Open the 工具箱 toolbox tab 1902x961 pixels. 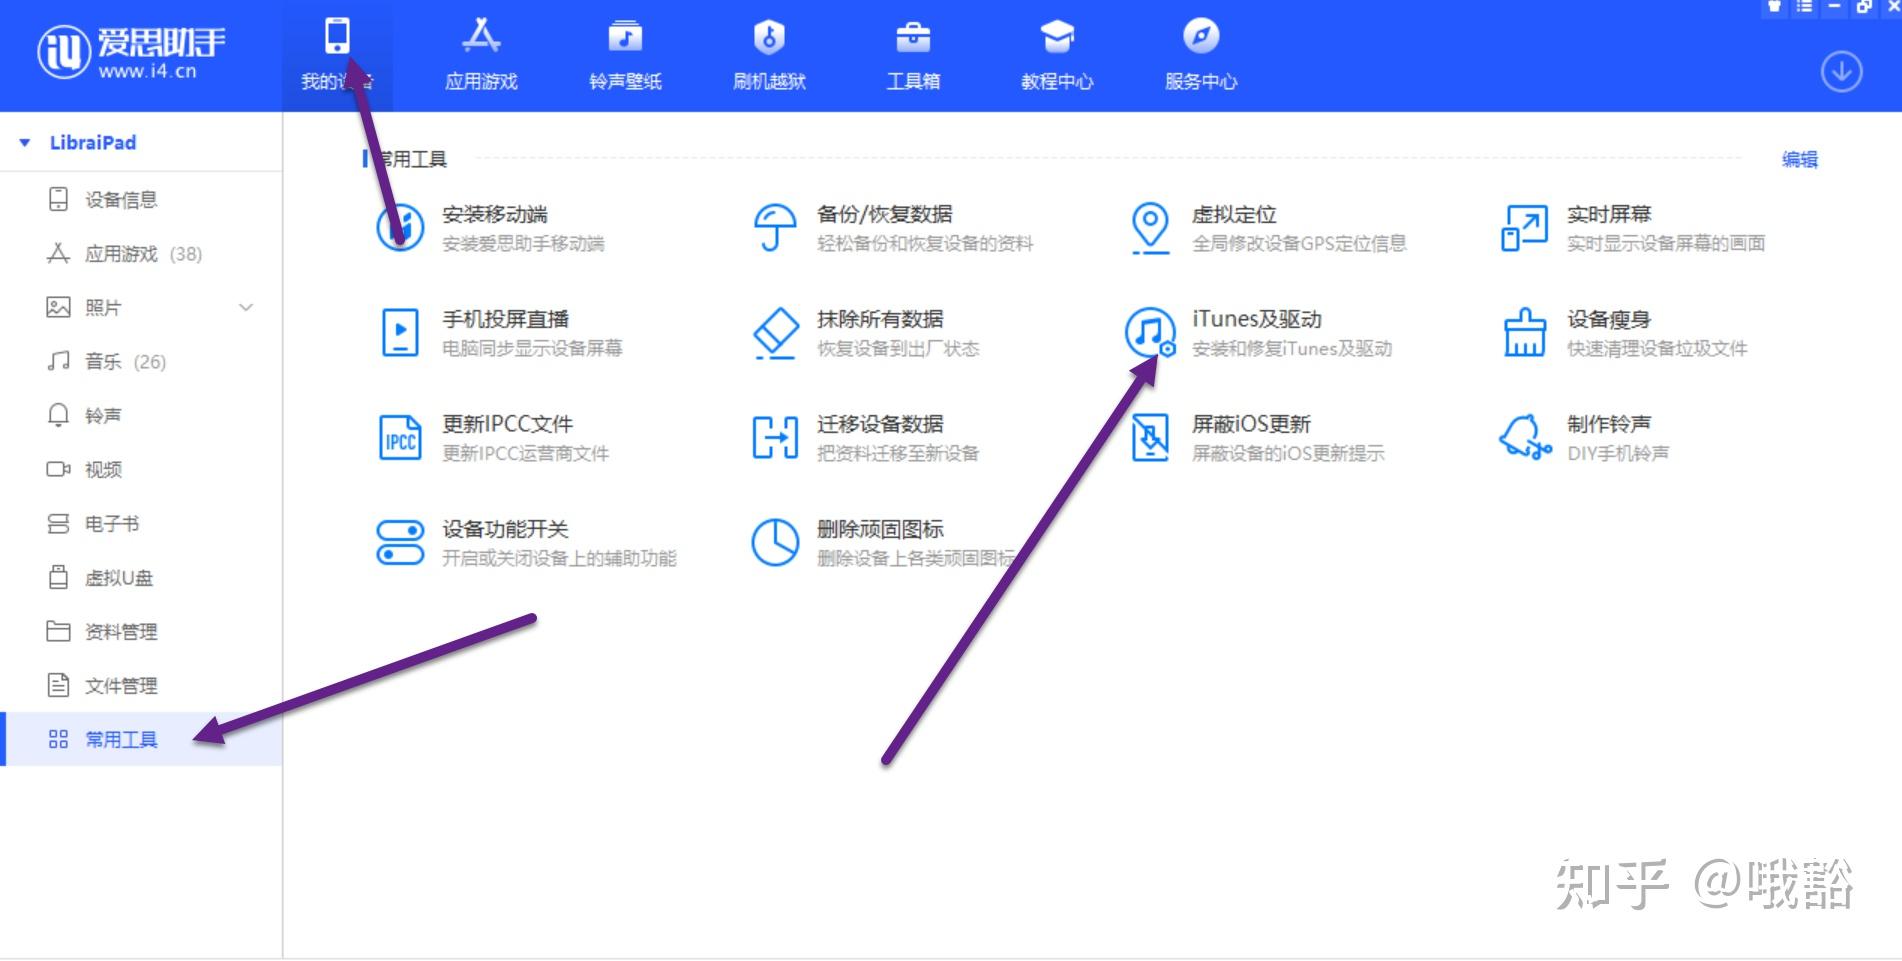tap(913, 55)
